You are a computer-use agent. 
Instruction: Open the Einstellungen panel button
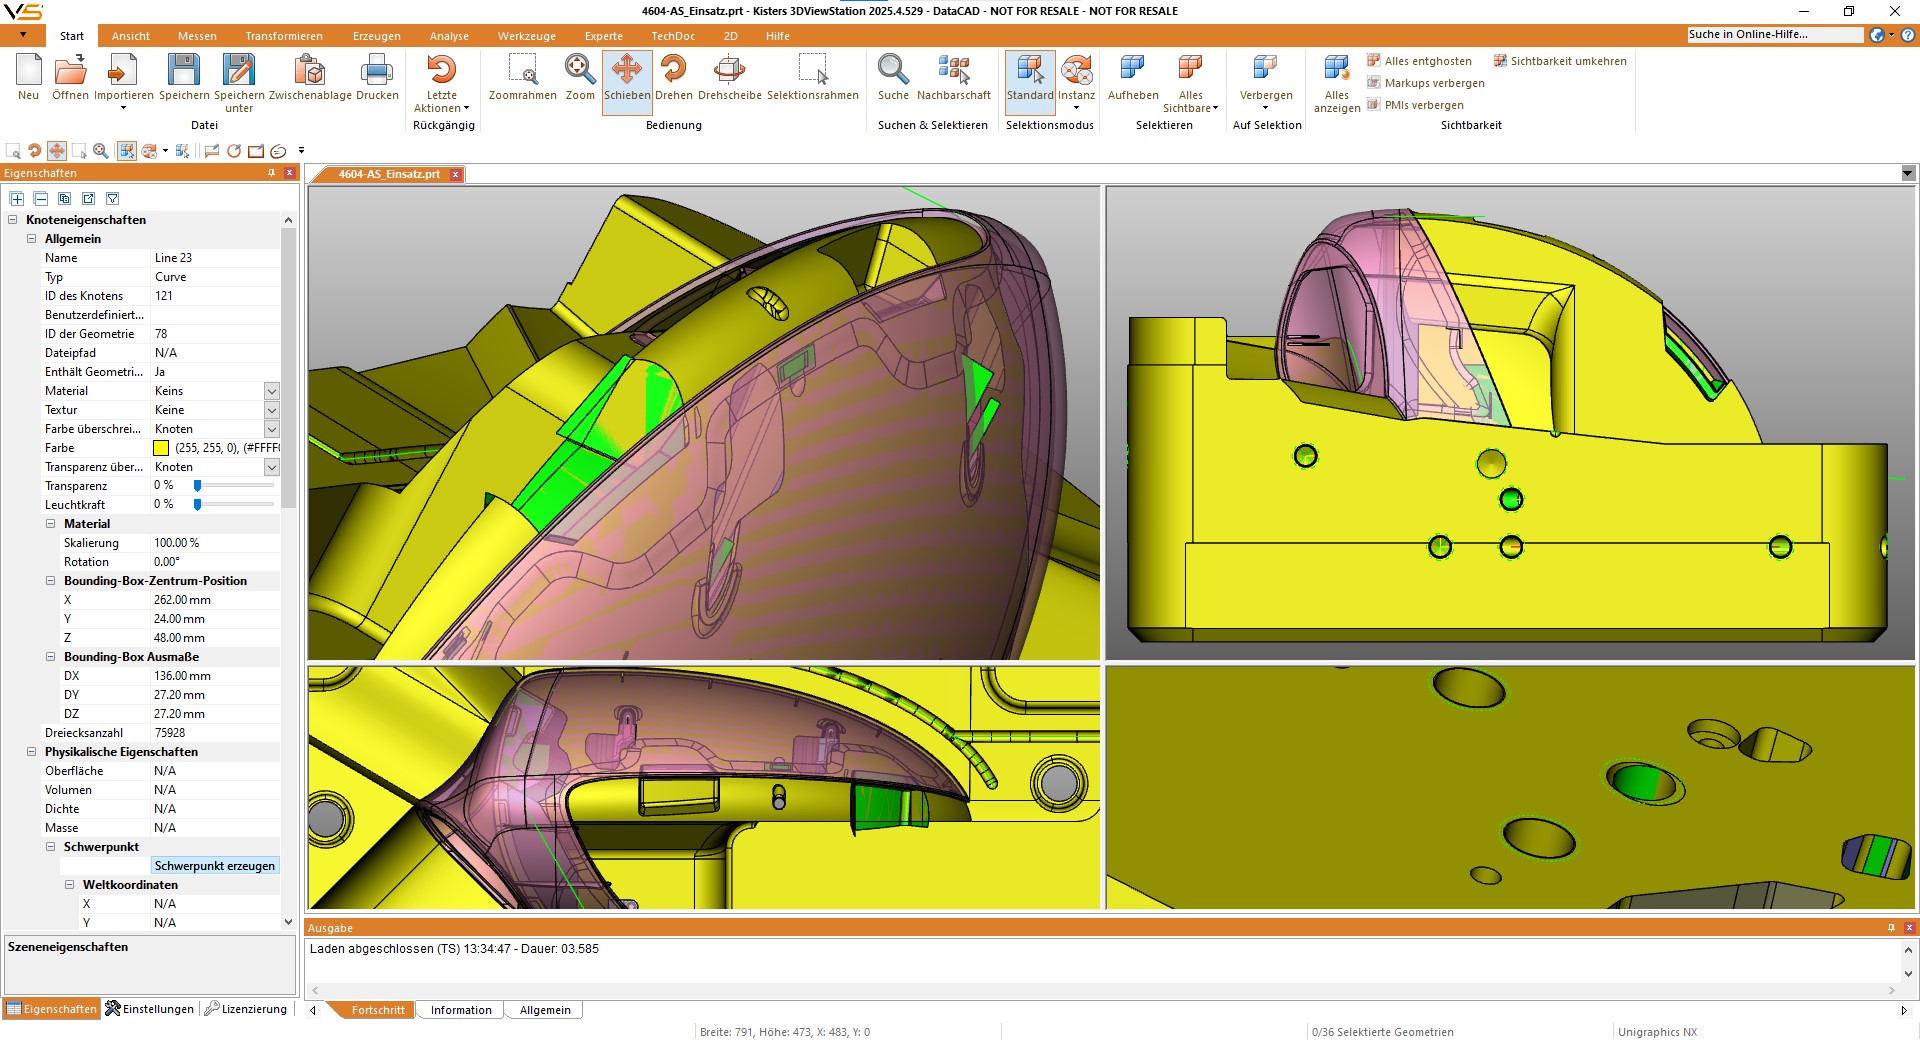point(150,1009)
